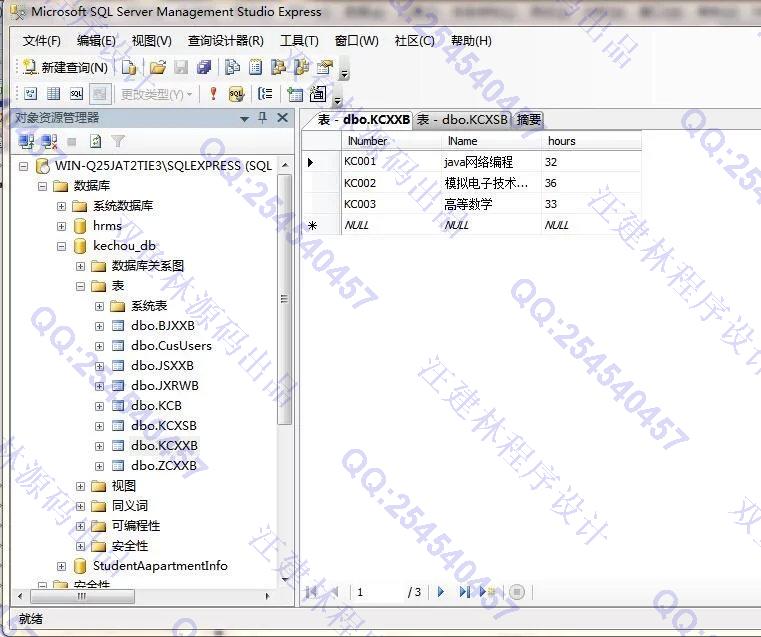Click the Summary page icon in toolbar
This screenshot has height=637, width=761.
pyautogui.click(x=255, y=67)
